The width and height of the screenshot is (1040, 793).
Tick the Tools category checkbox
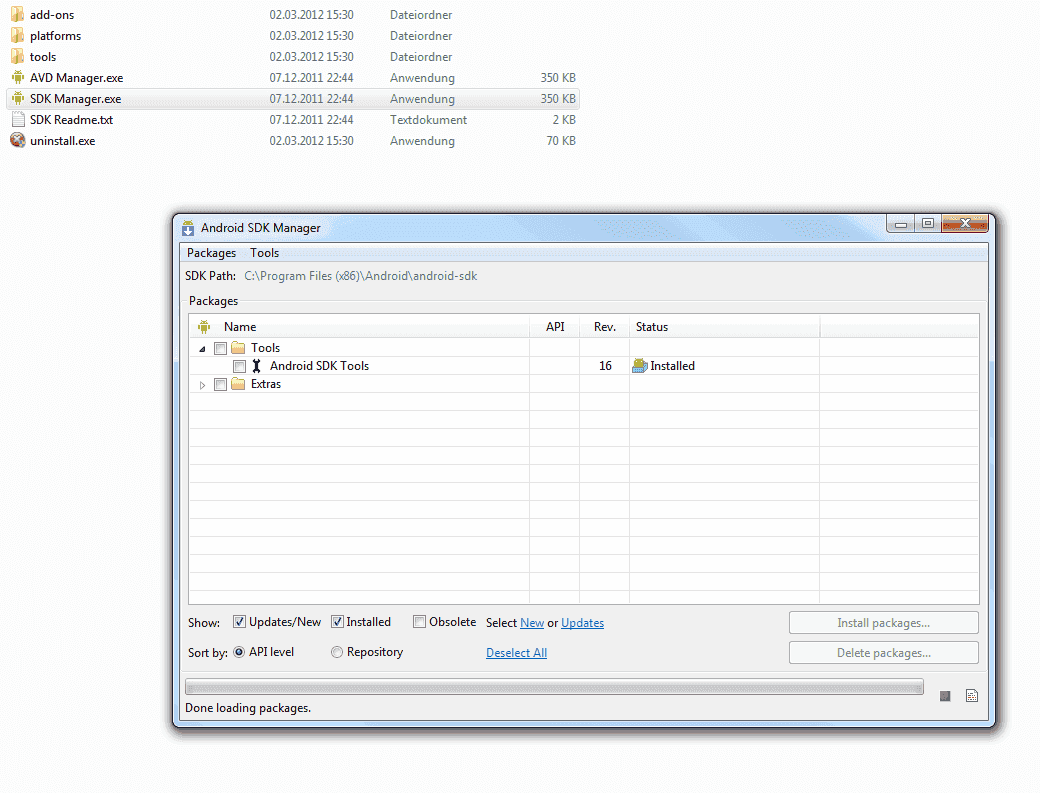221,348
